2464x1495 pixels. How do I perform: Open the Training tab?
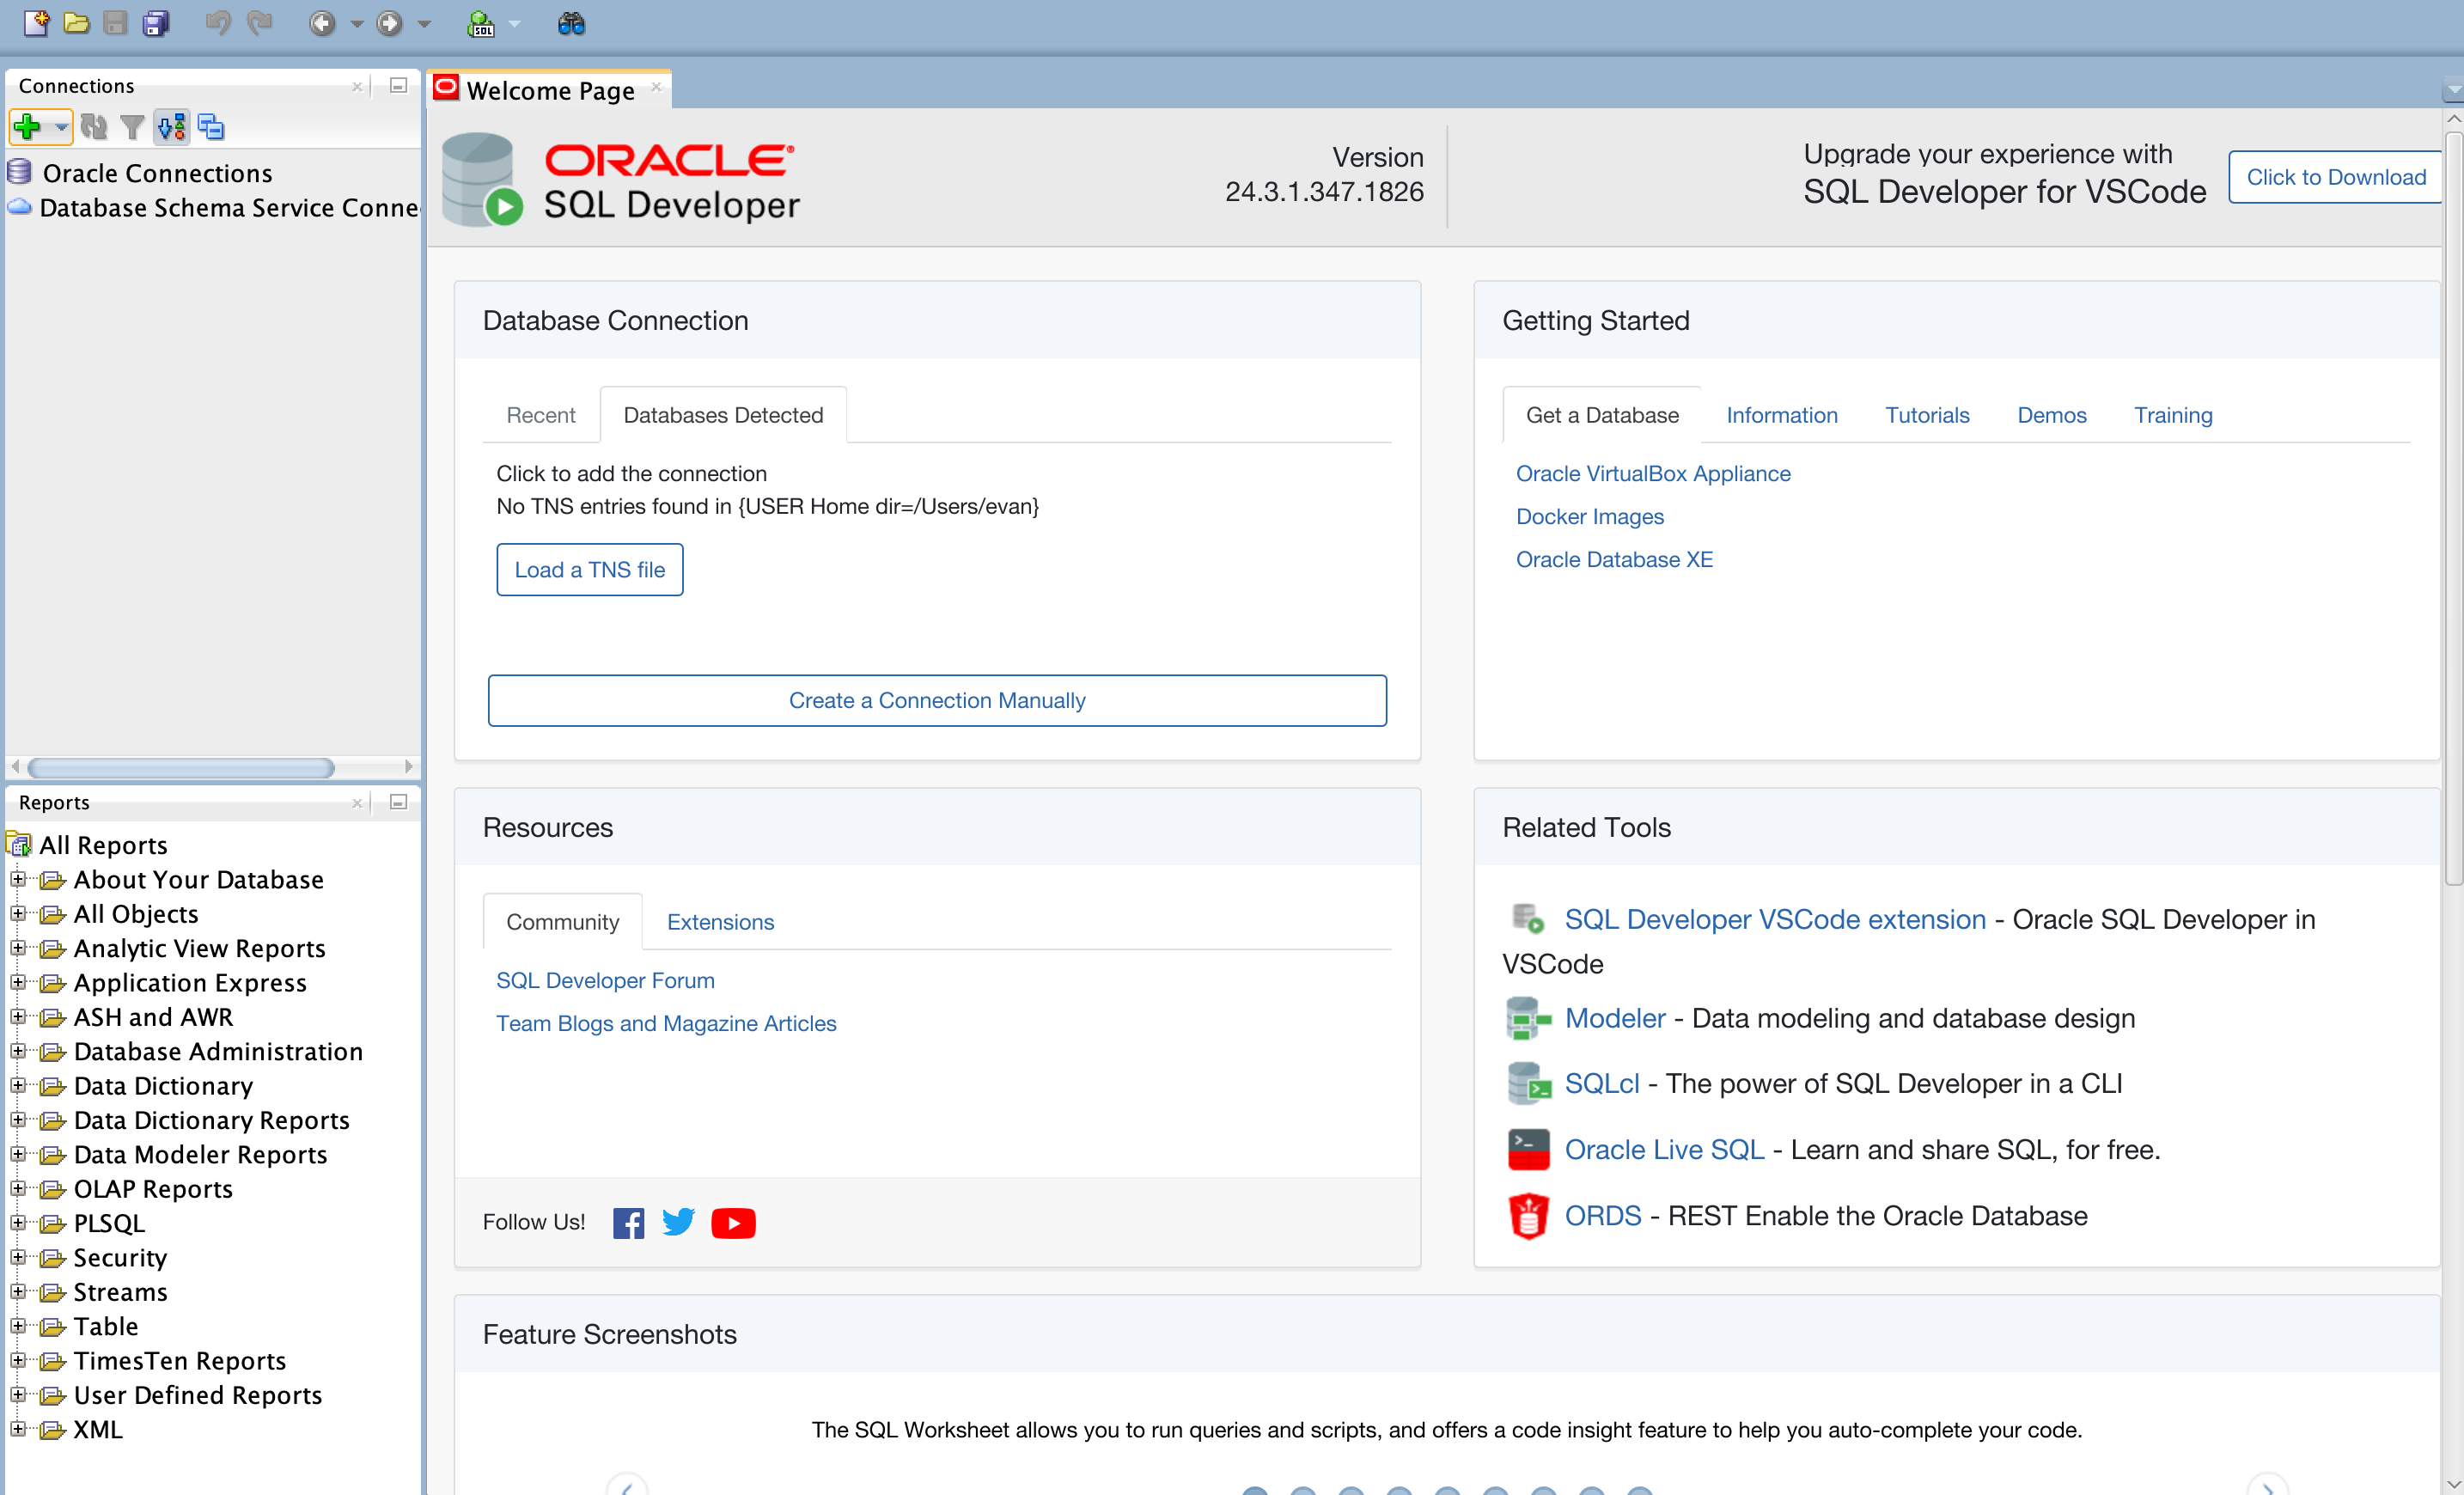[2173, 415]
